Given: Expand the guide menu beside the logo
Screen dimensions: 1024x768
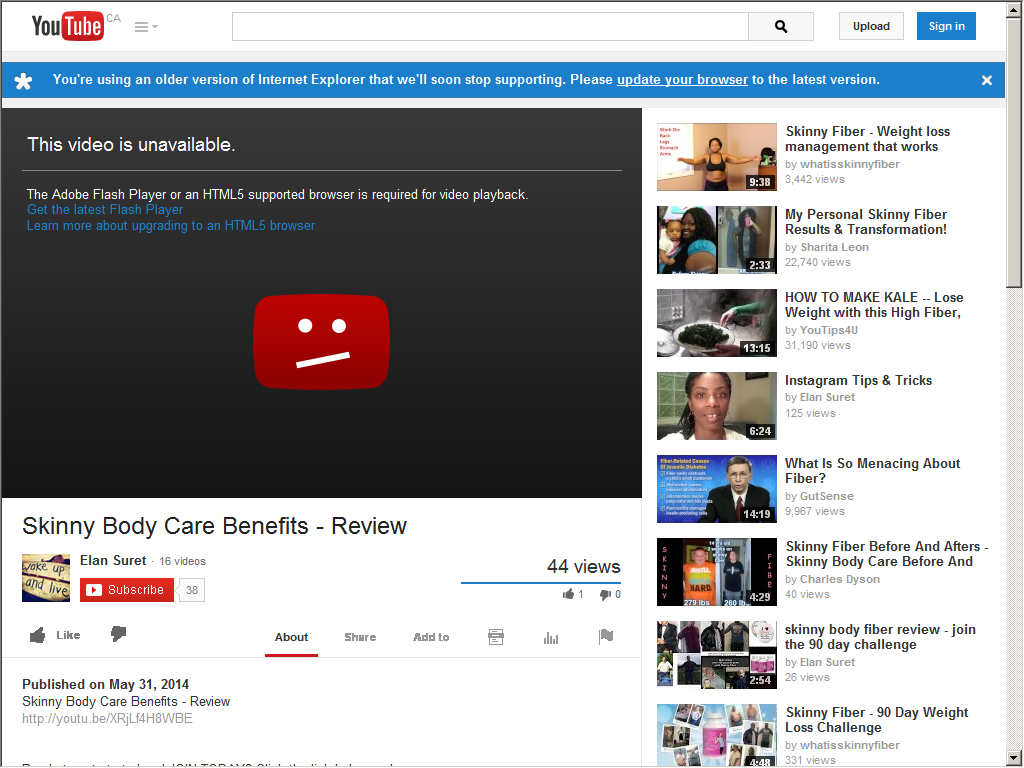Looking at the screenshot, I should (x=146, y=27).
